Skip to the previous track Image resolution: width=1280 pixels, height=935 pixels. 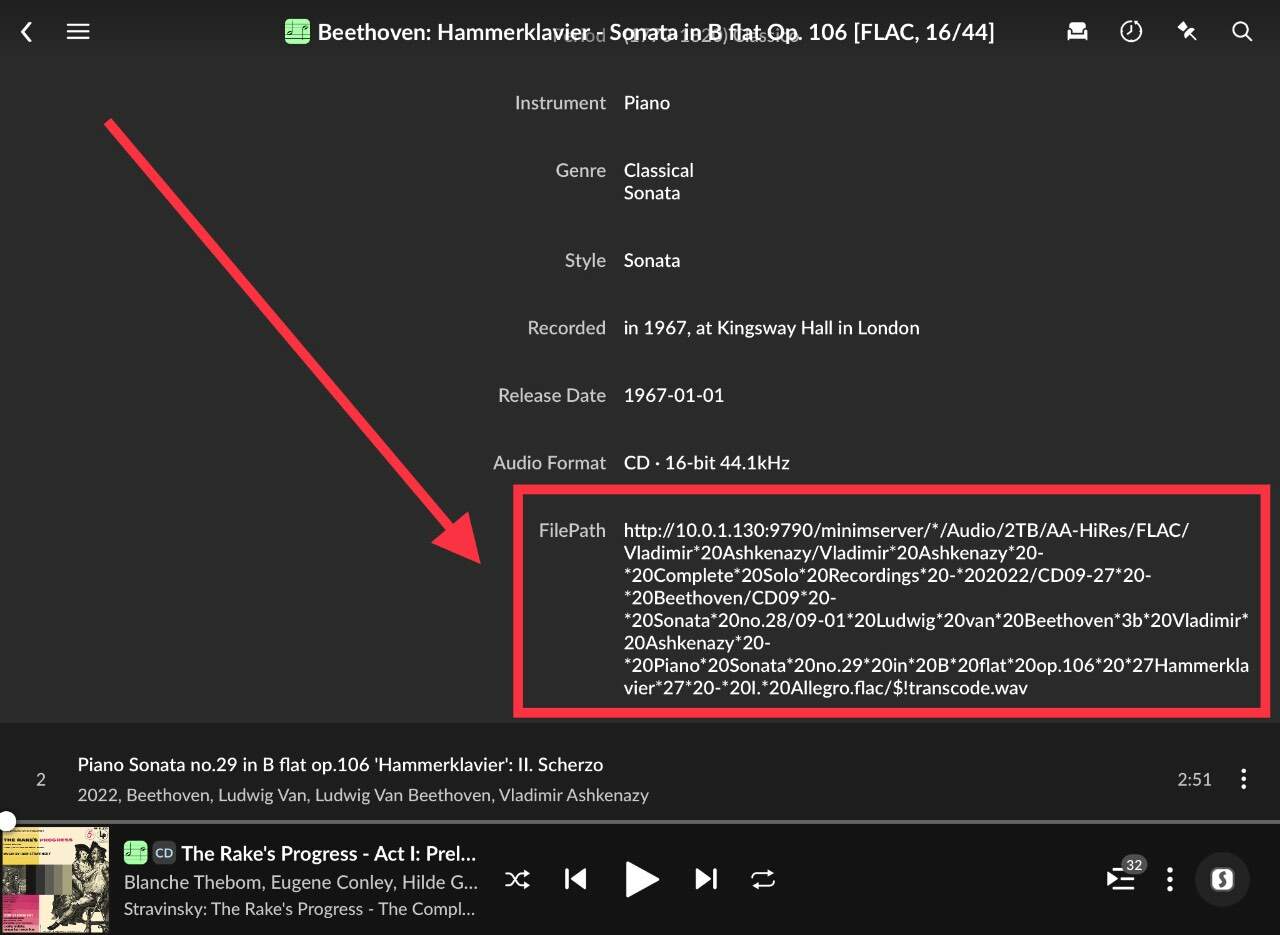576,879
